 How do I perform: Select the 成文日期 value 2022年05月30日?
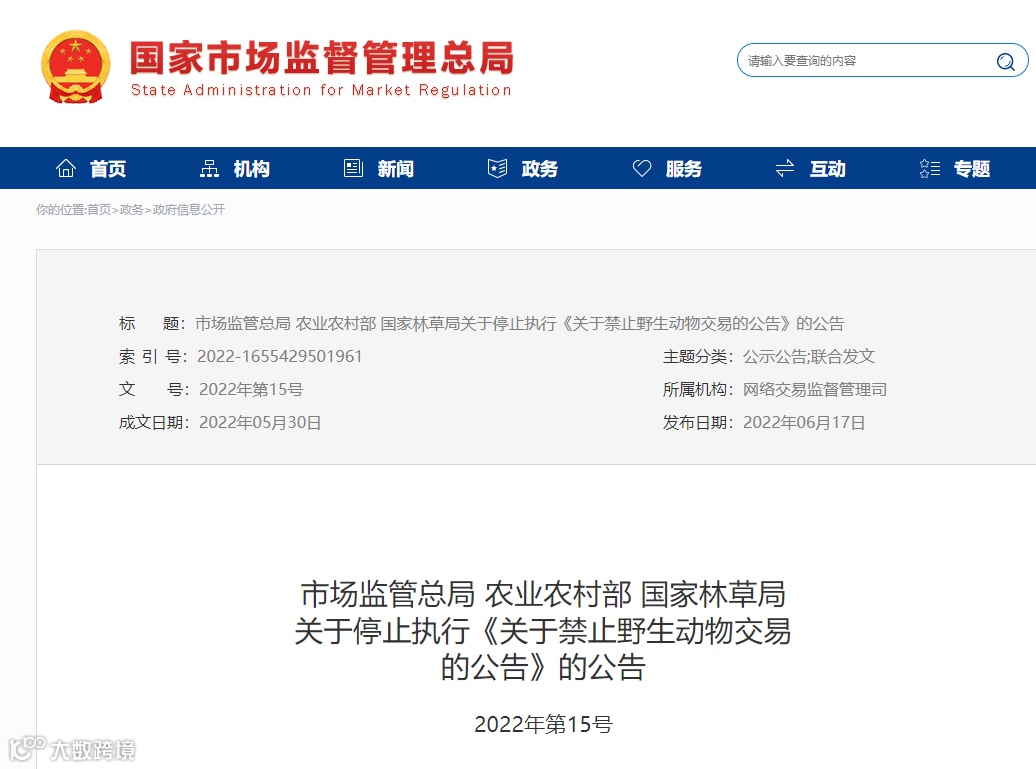[260, 422]
